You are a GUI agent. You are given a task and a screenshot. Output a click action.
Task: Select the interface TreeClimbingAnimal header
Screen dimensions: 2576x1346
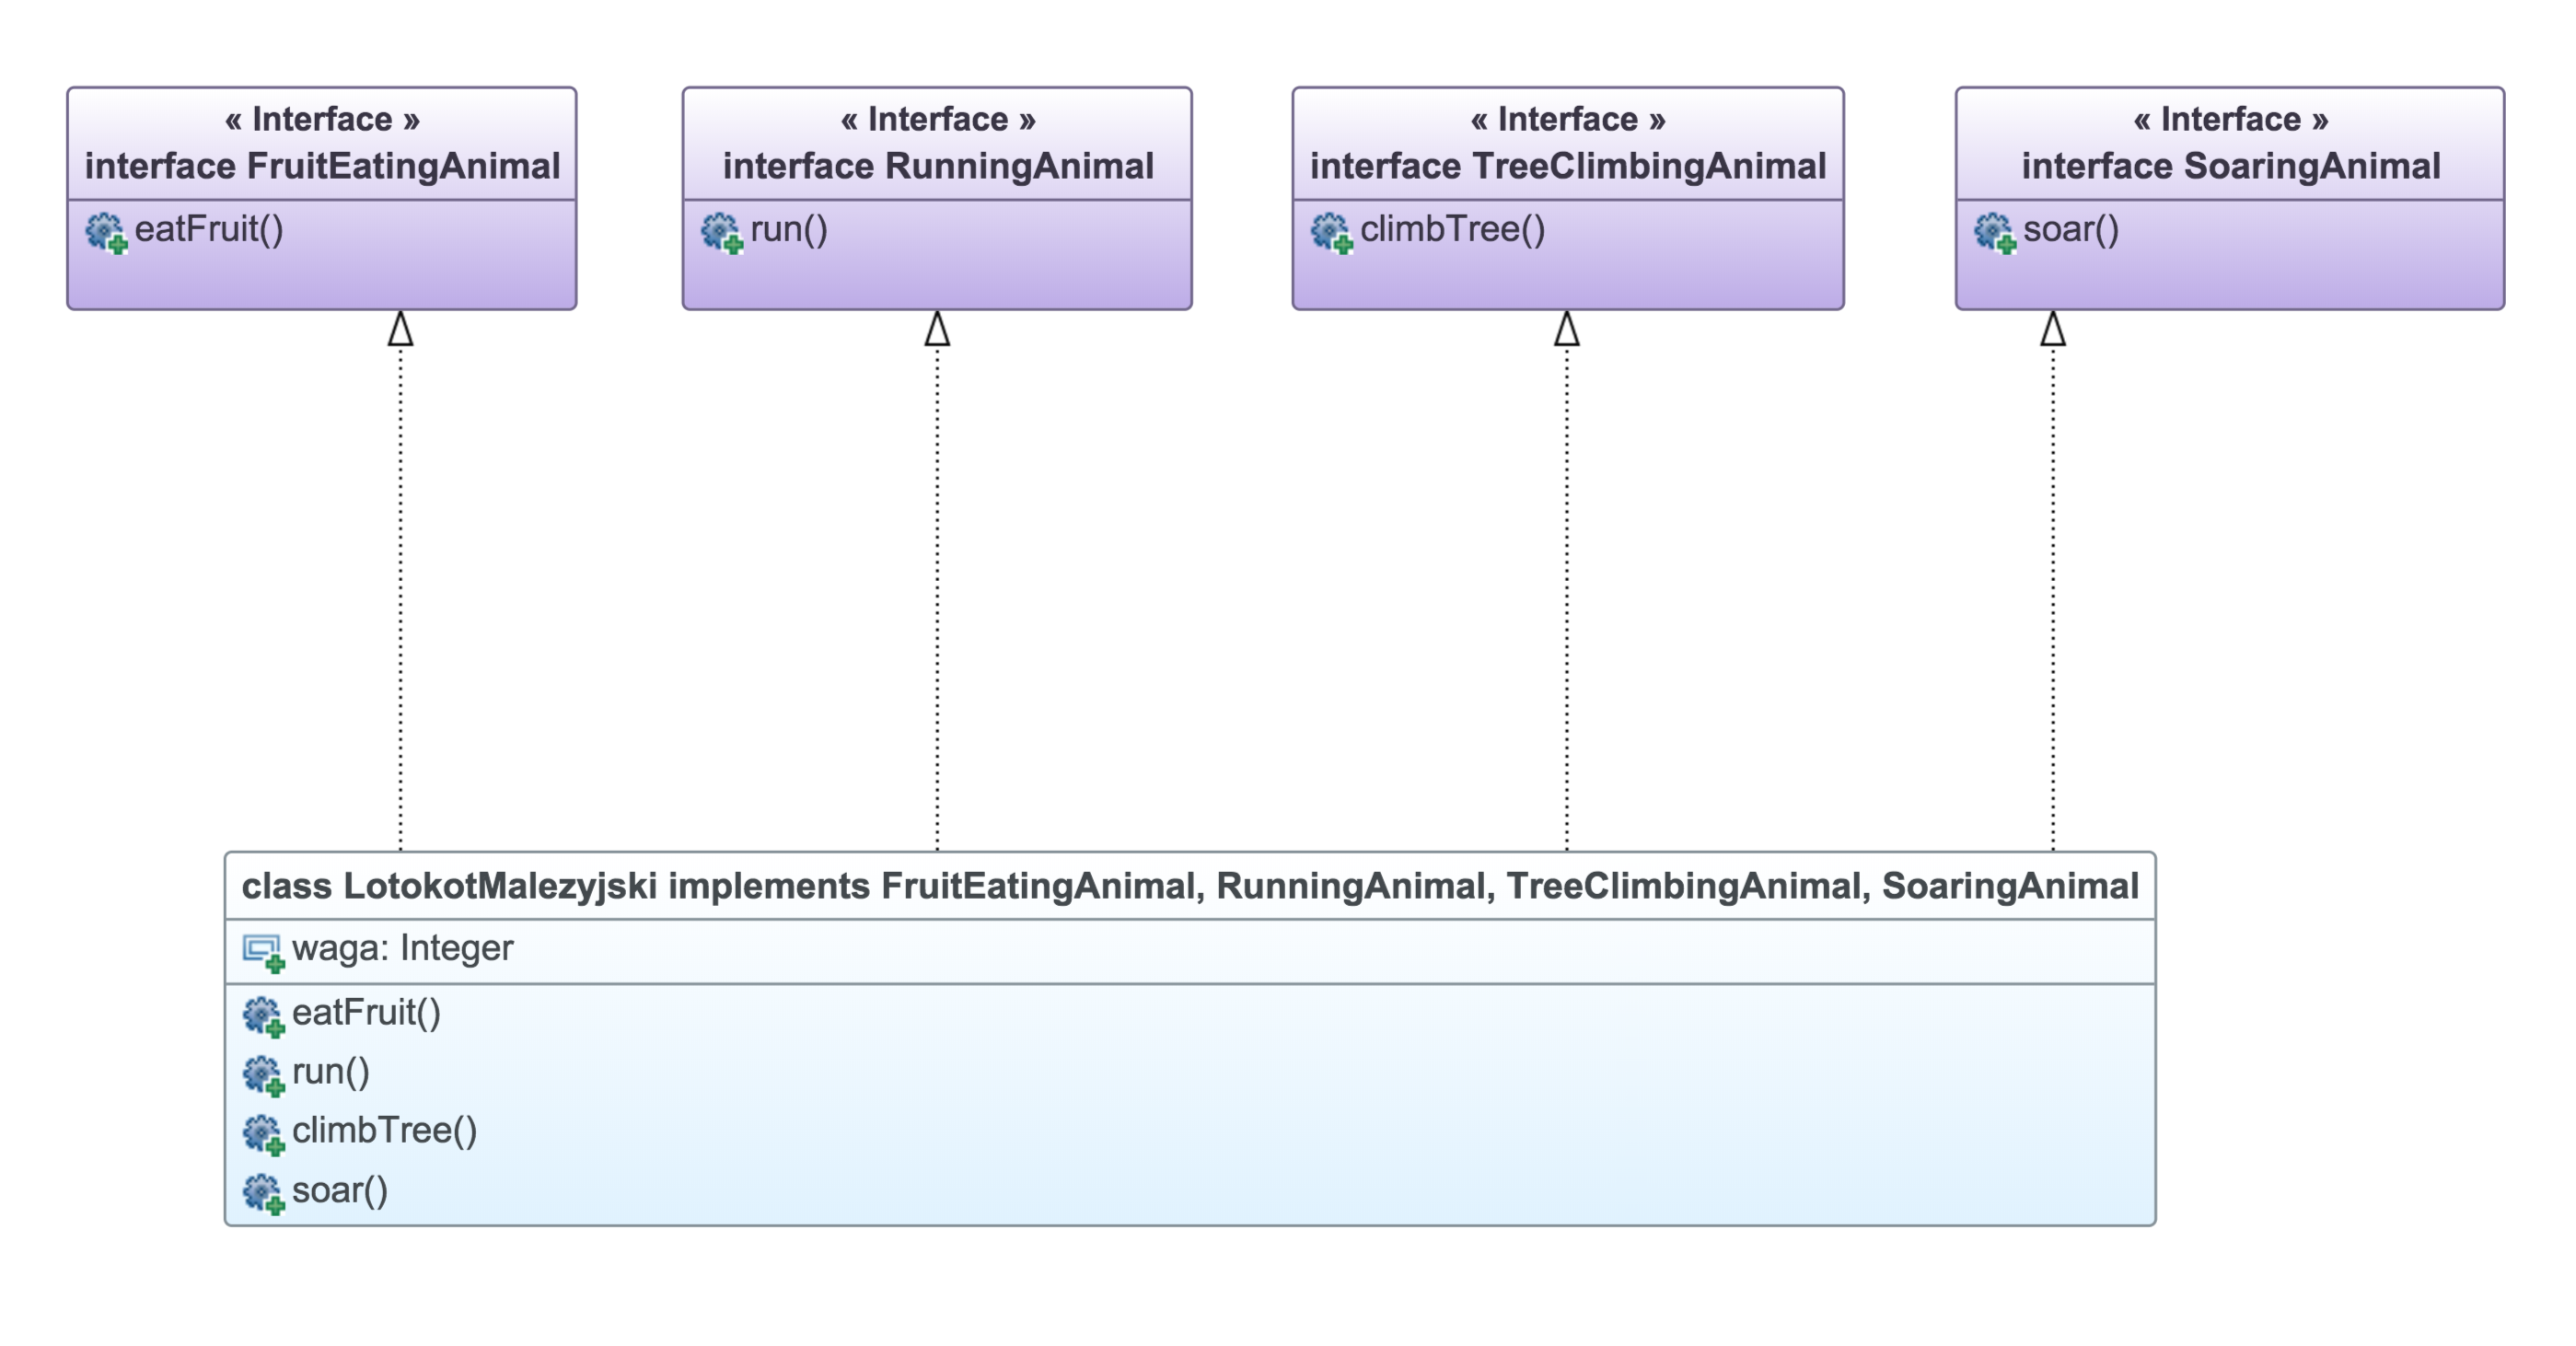[1567, 166]
